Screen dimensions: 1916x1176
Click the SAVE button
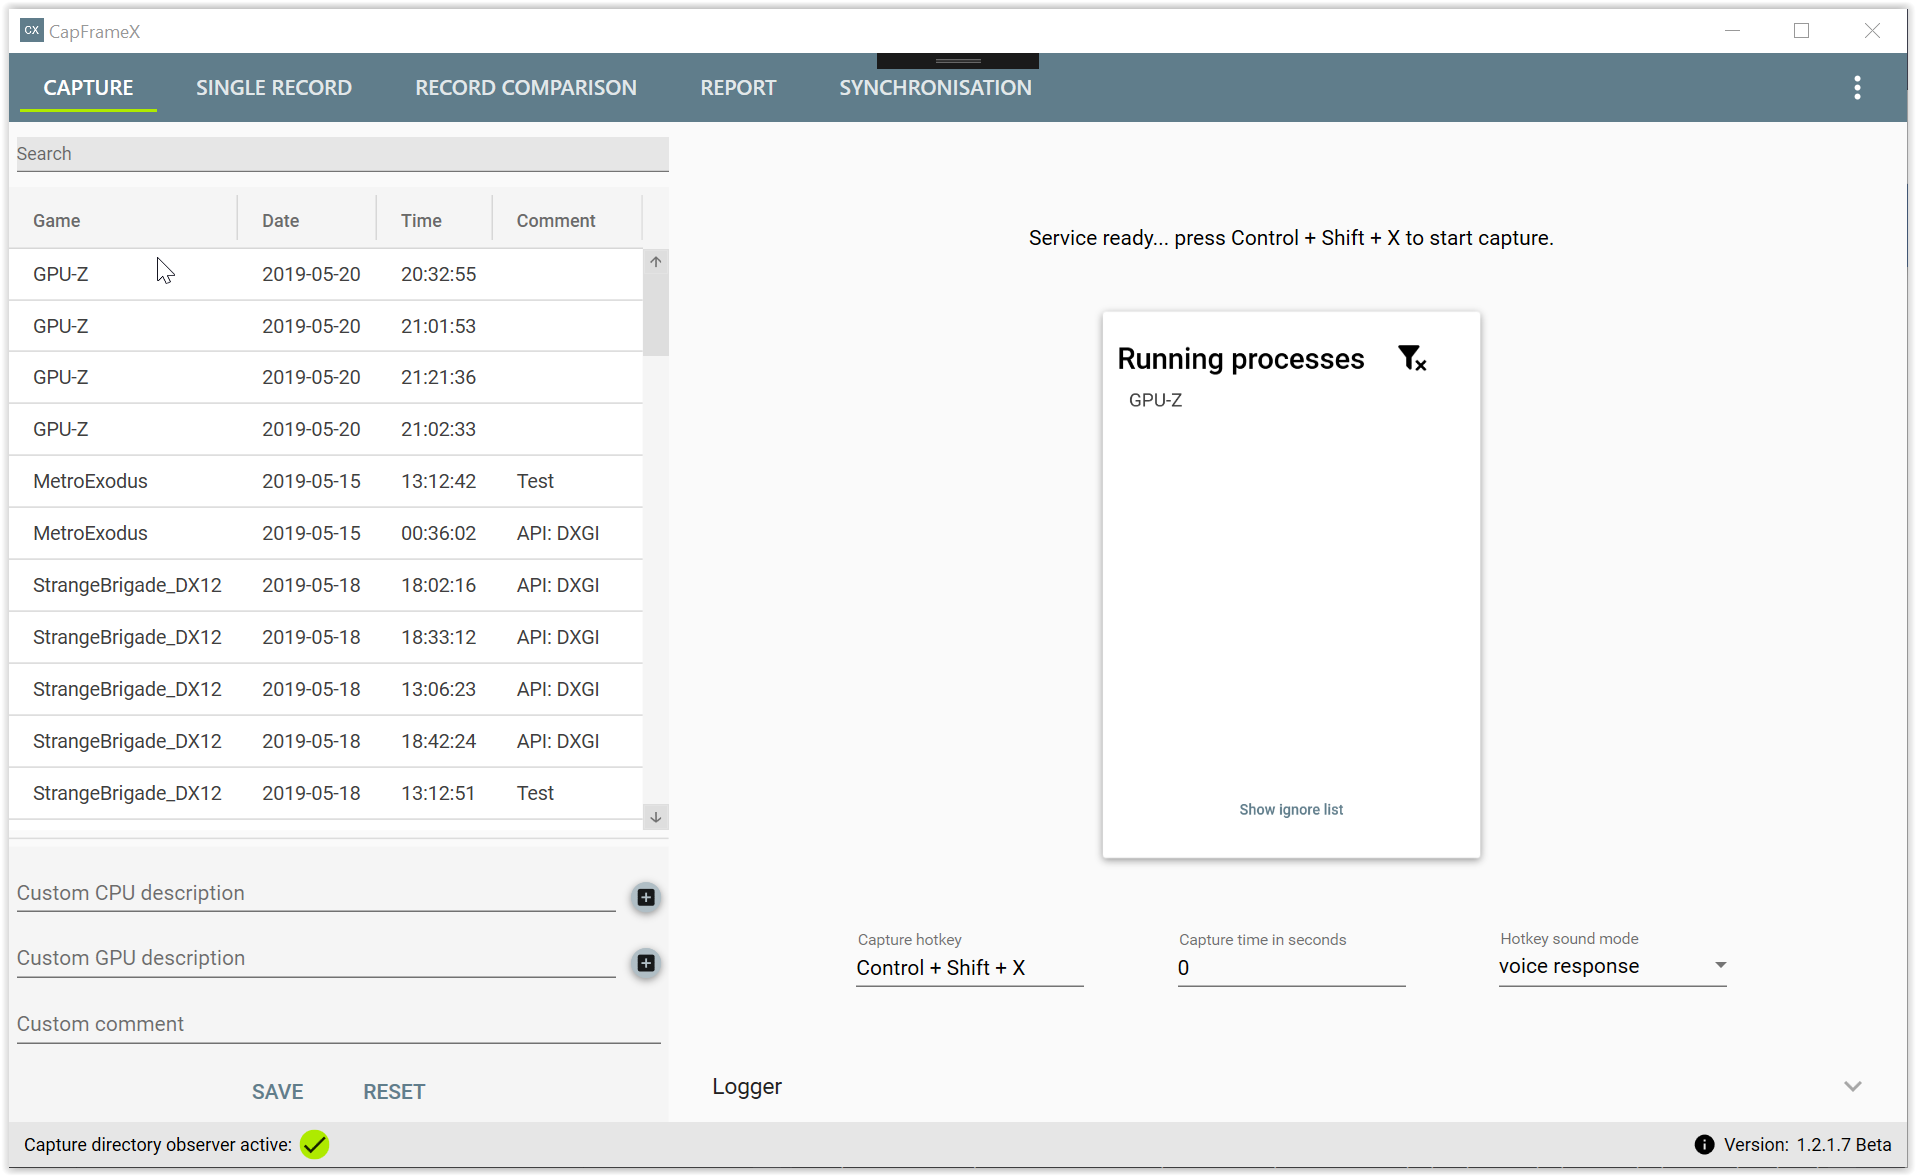click(277, 1092)
